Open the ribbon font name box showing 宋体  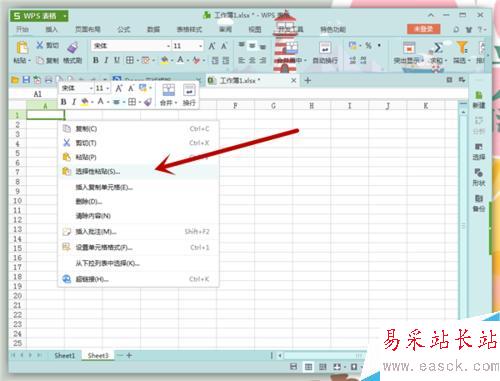131,46
